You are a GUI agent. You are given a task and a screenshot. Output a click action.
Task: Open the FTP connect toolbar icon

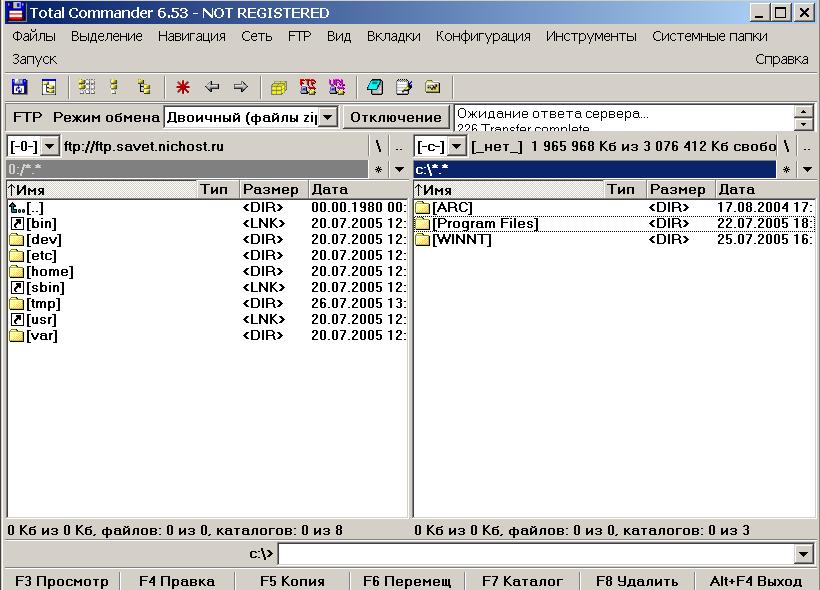(308, 87)
